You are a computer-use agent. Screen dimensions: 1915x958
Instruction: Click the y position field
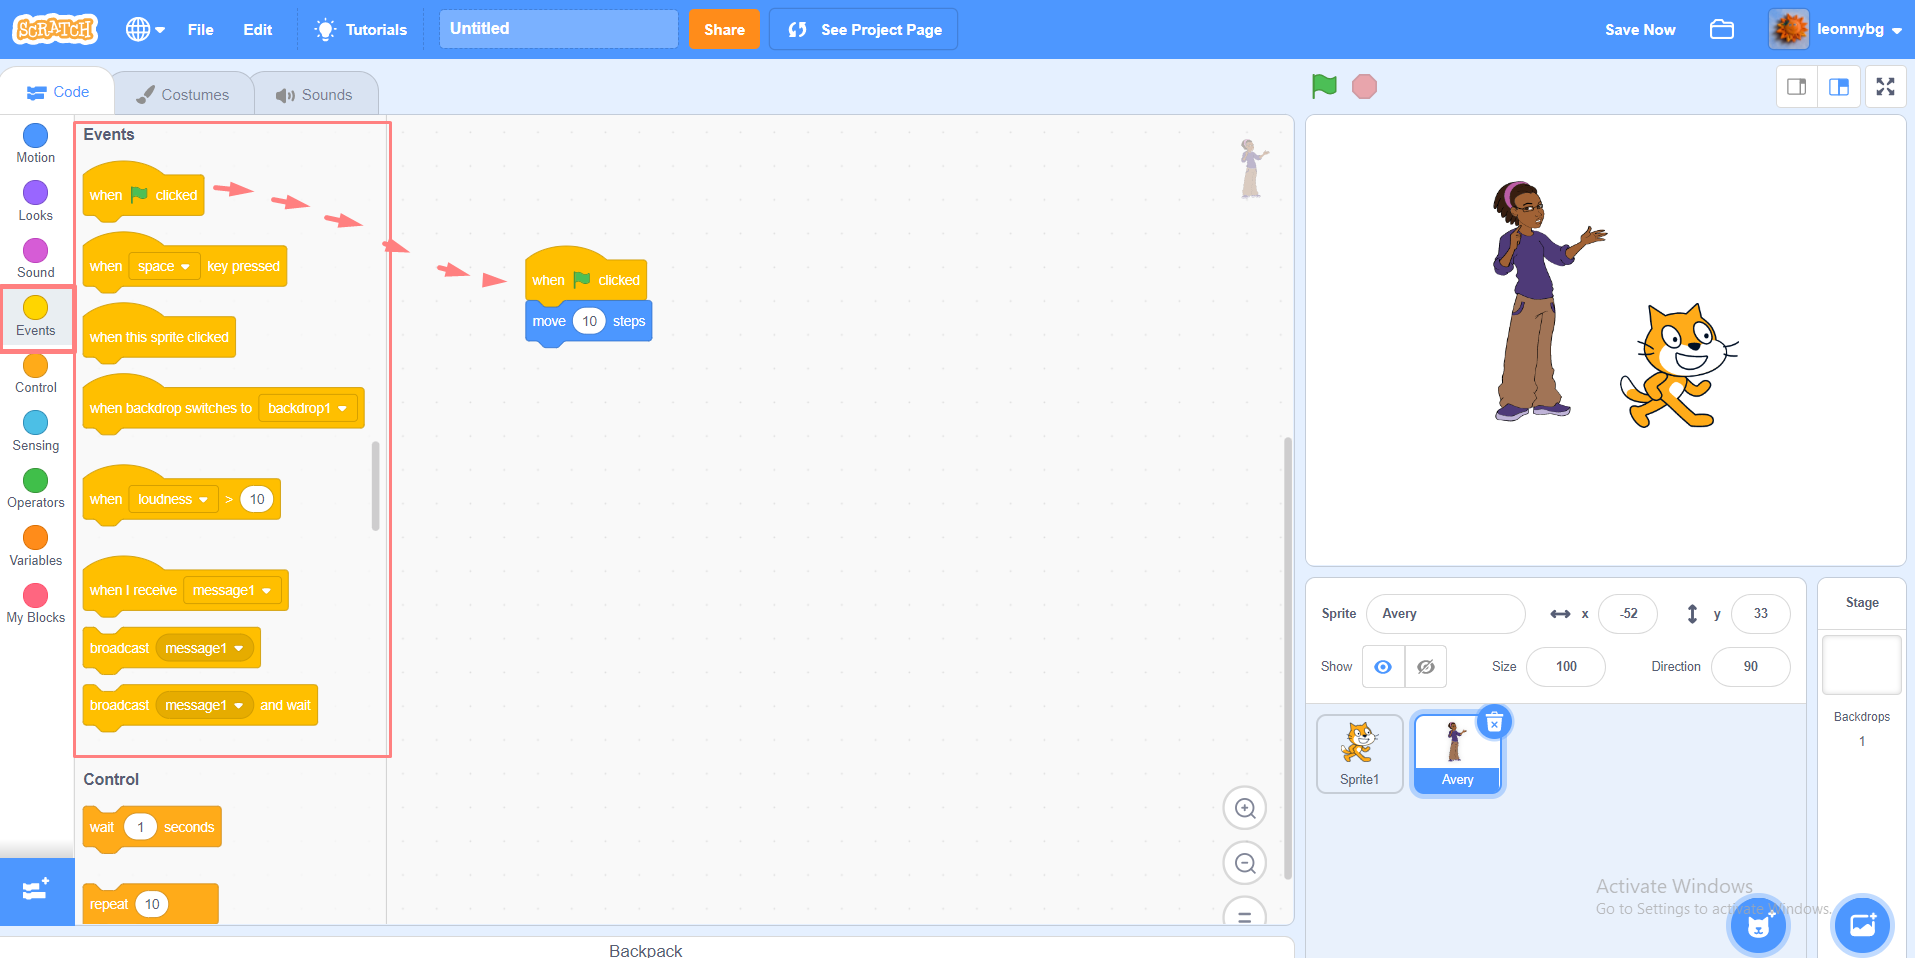pyautogui.click(x=1760, y=613)
